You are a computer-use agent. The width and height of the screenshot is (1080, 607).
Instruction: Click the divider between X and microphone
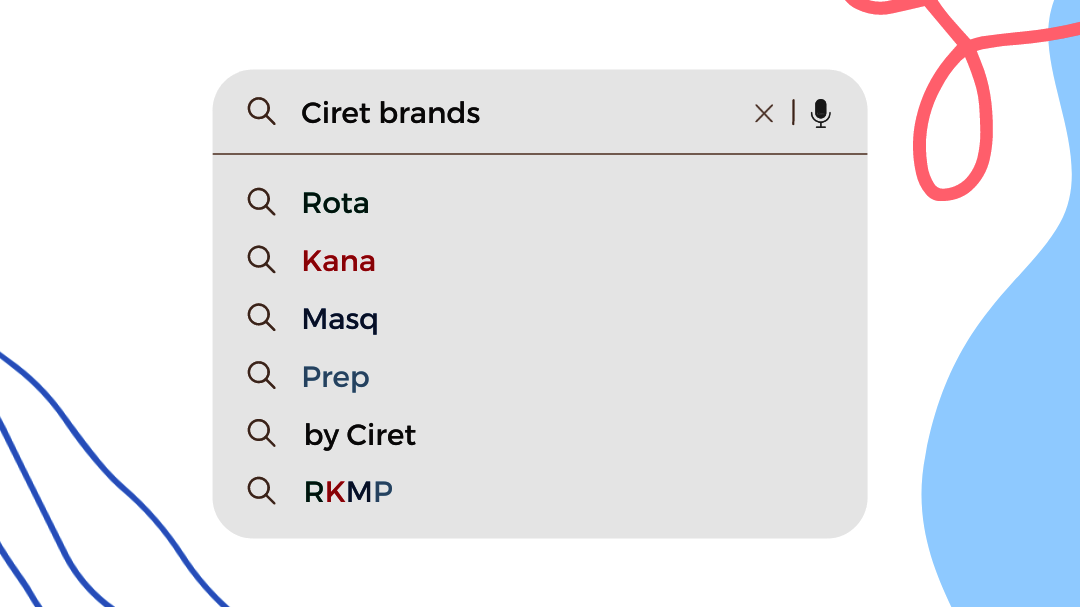point(793,112)
